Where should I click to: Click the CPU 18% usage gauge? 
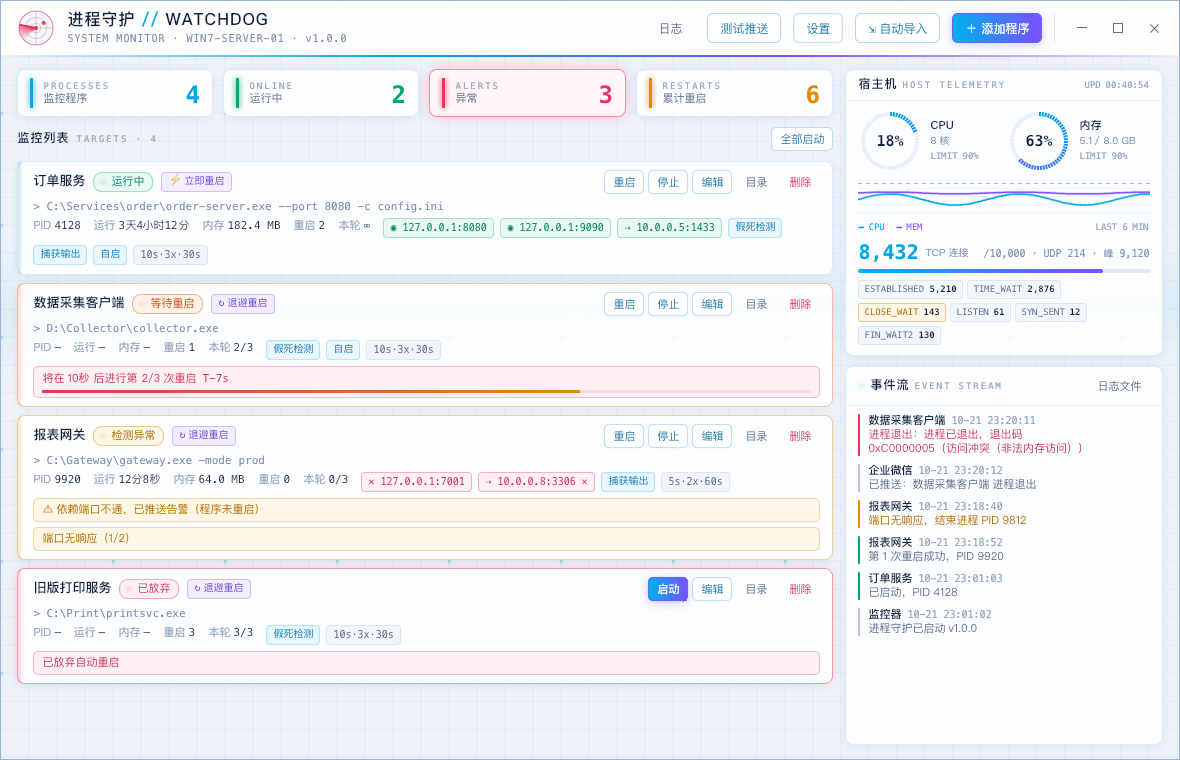890,141
